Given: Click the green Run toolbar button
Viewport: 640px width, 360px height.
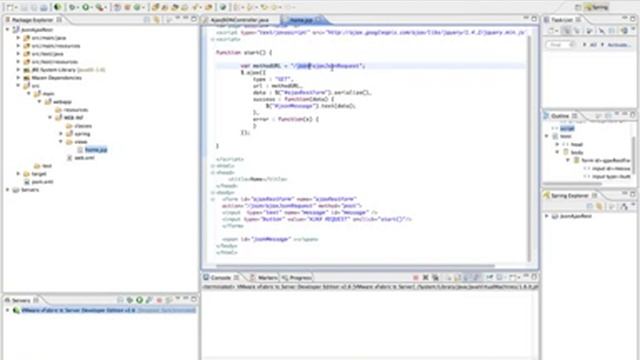Looking at the screenshot, I should [86, 7].
